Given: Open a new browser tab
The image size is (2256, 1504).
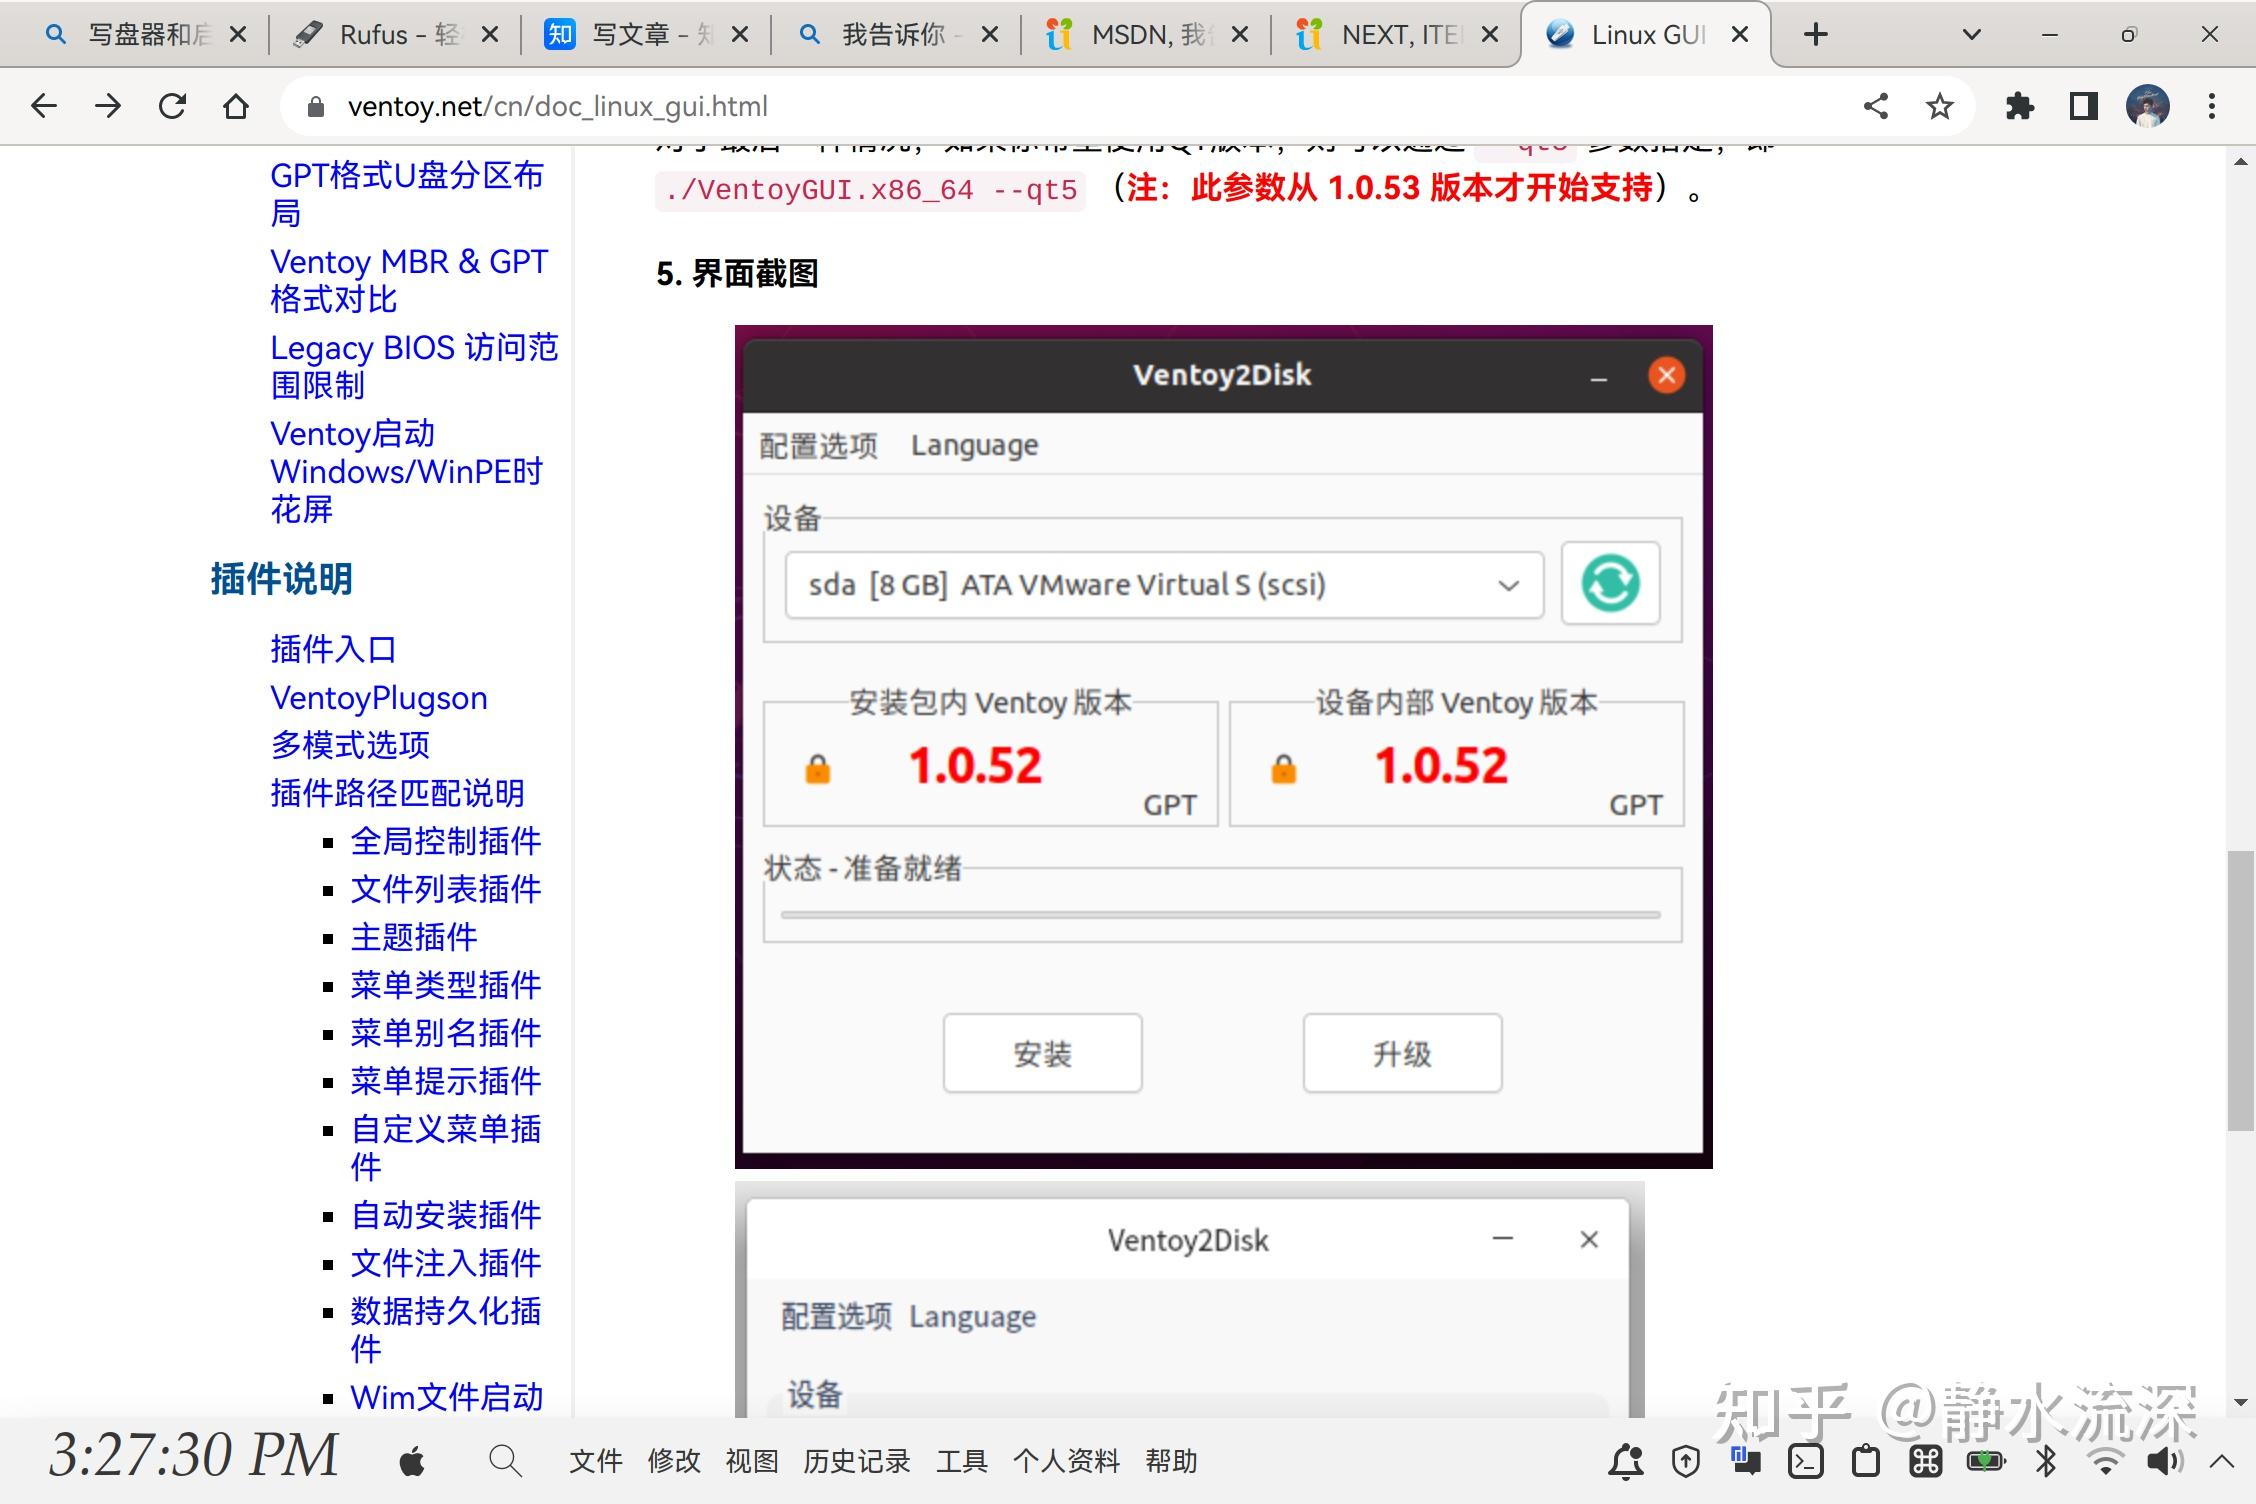Looking at the screenshot, I should pos(1816,35).
